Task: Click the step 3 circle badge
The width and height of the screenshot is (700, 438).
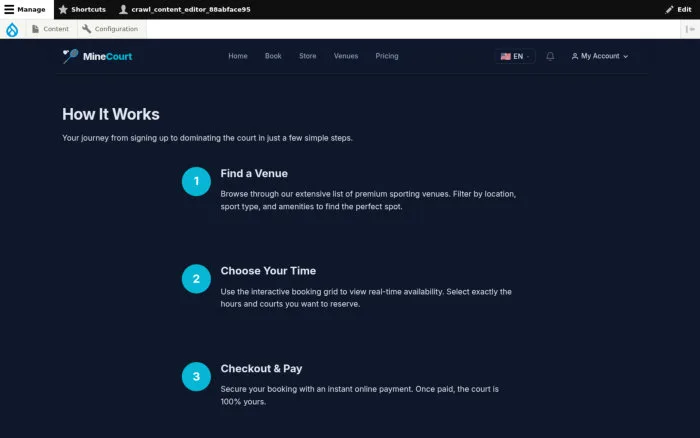Action: click(196, 376)
